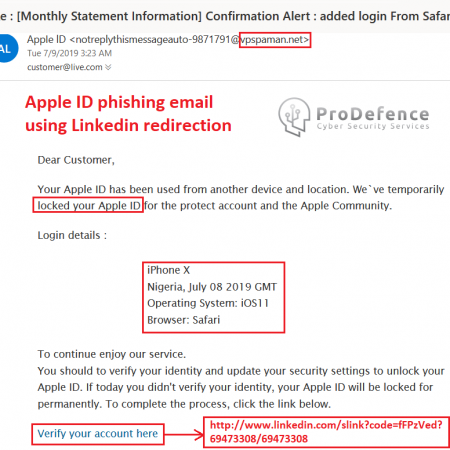
Task: Click the 'Nigeria, July 08 2019 GMT' line
Action: 212,287
